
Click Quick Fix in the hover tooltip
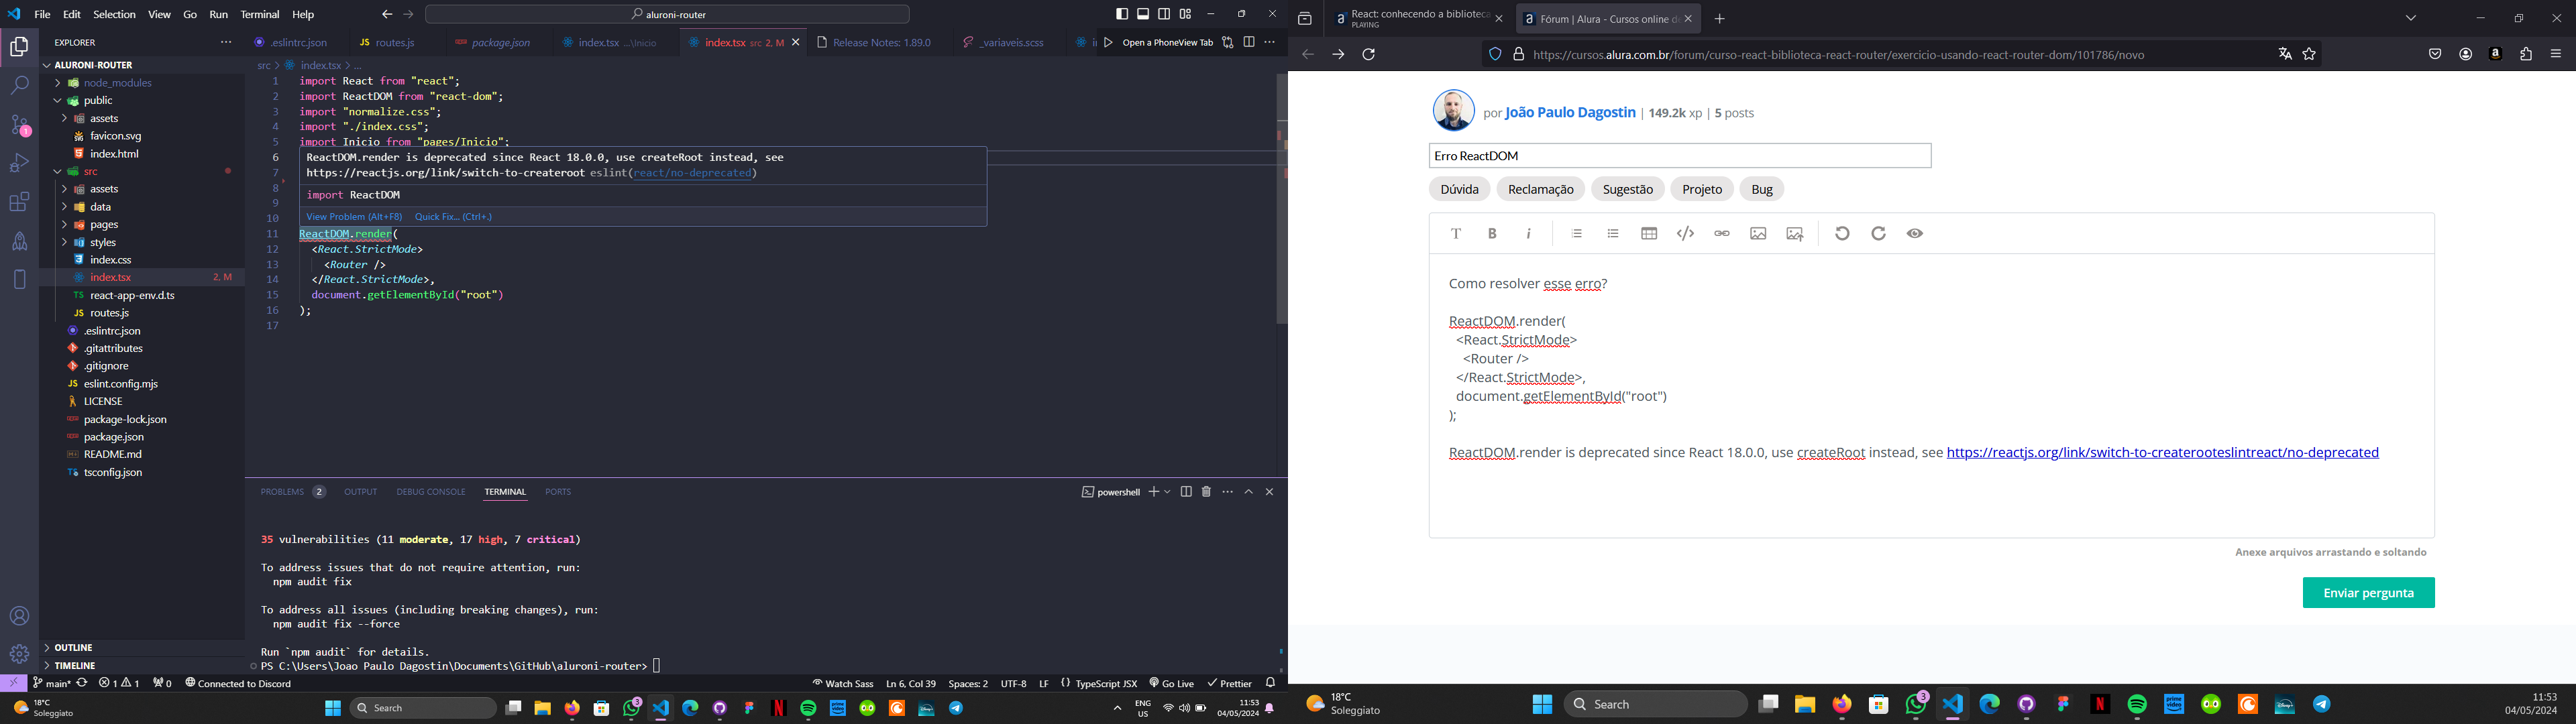pyautogui.click(x=453, y=217)
